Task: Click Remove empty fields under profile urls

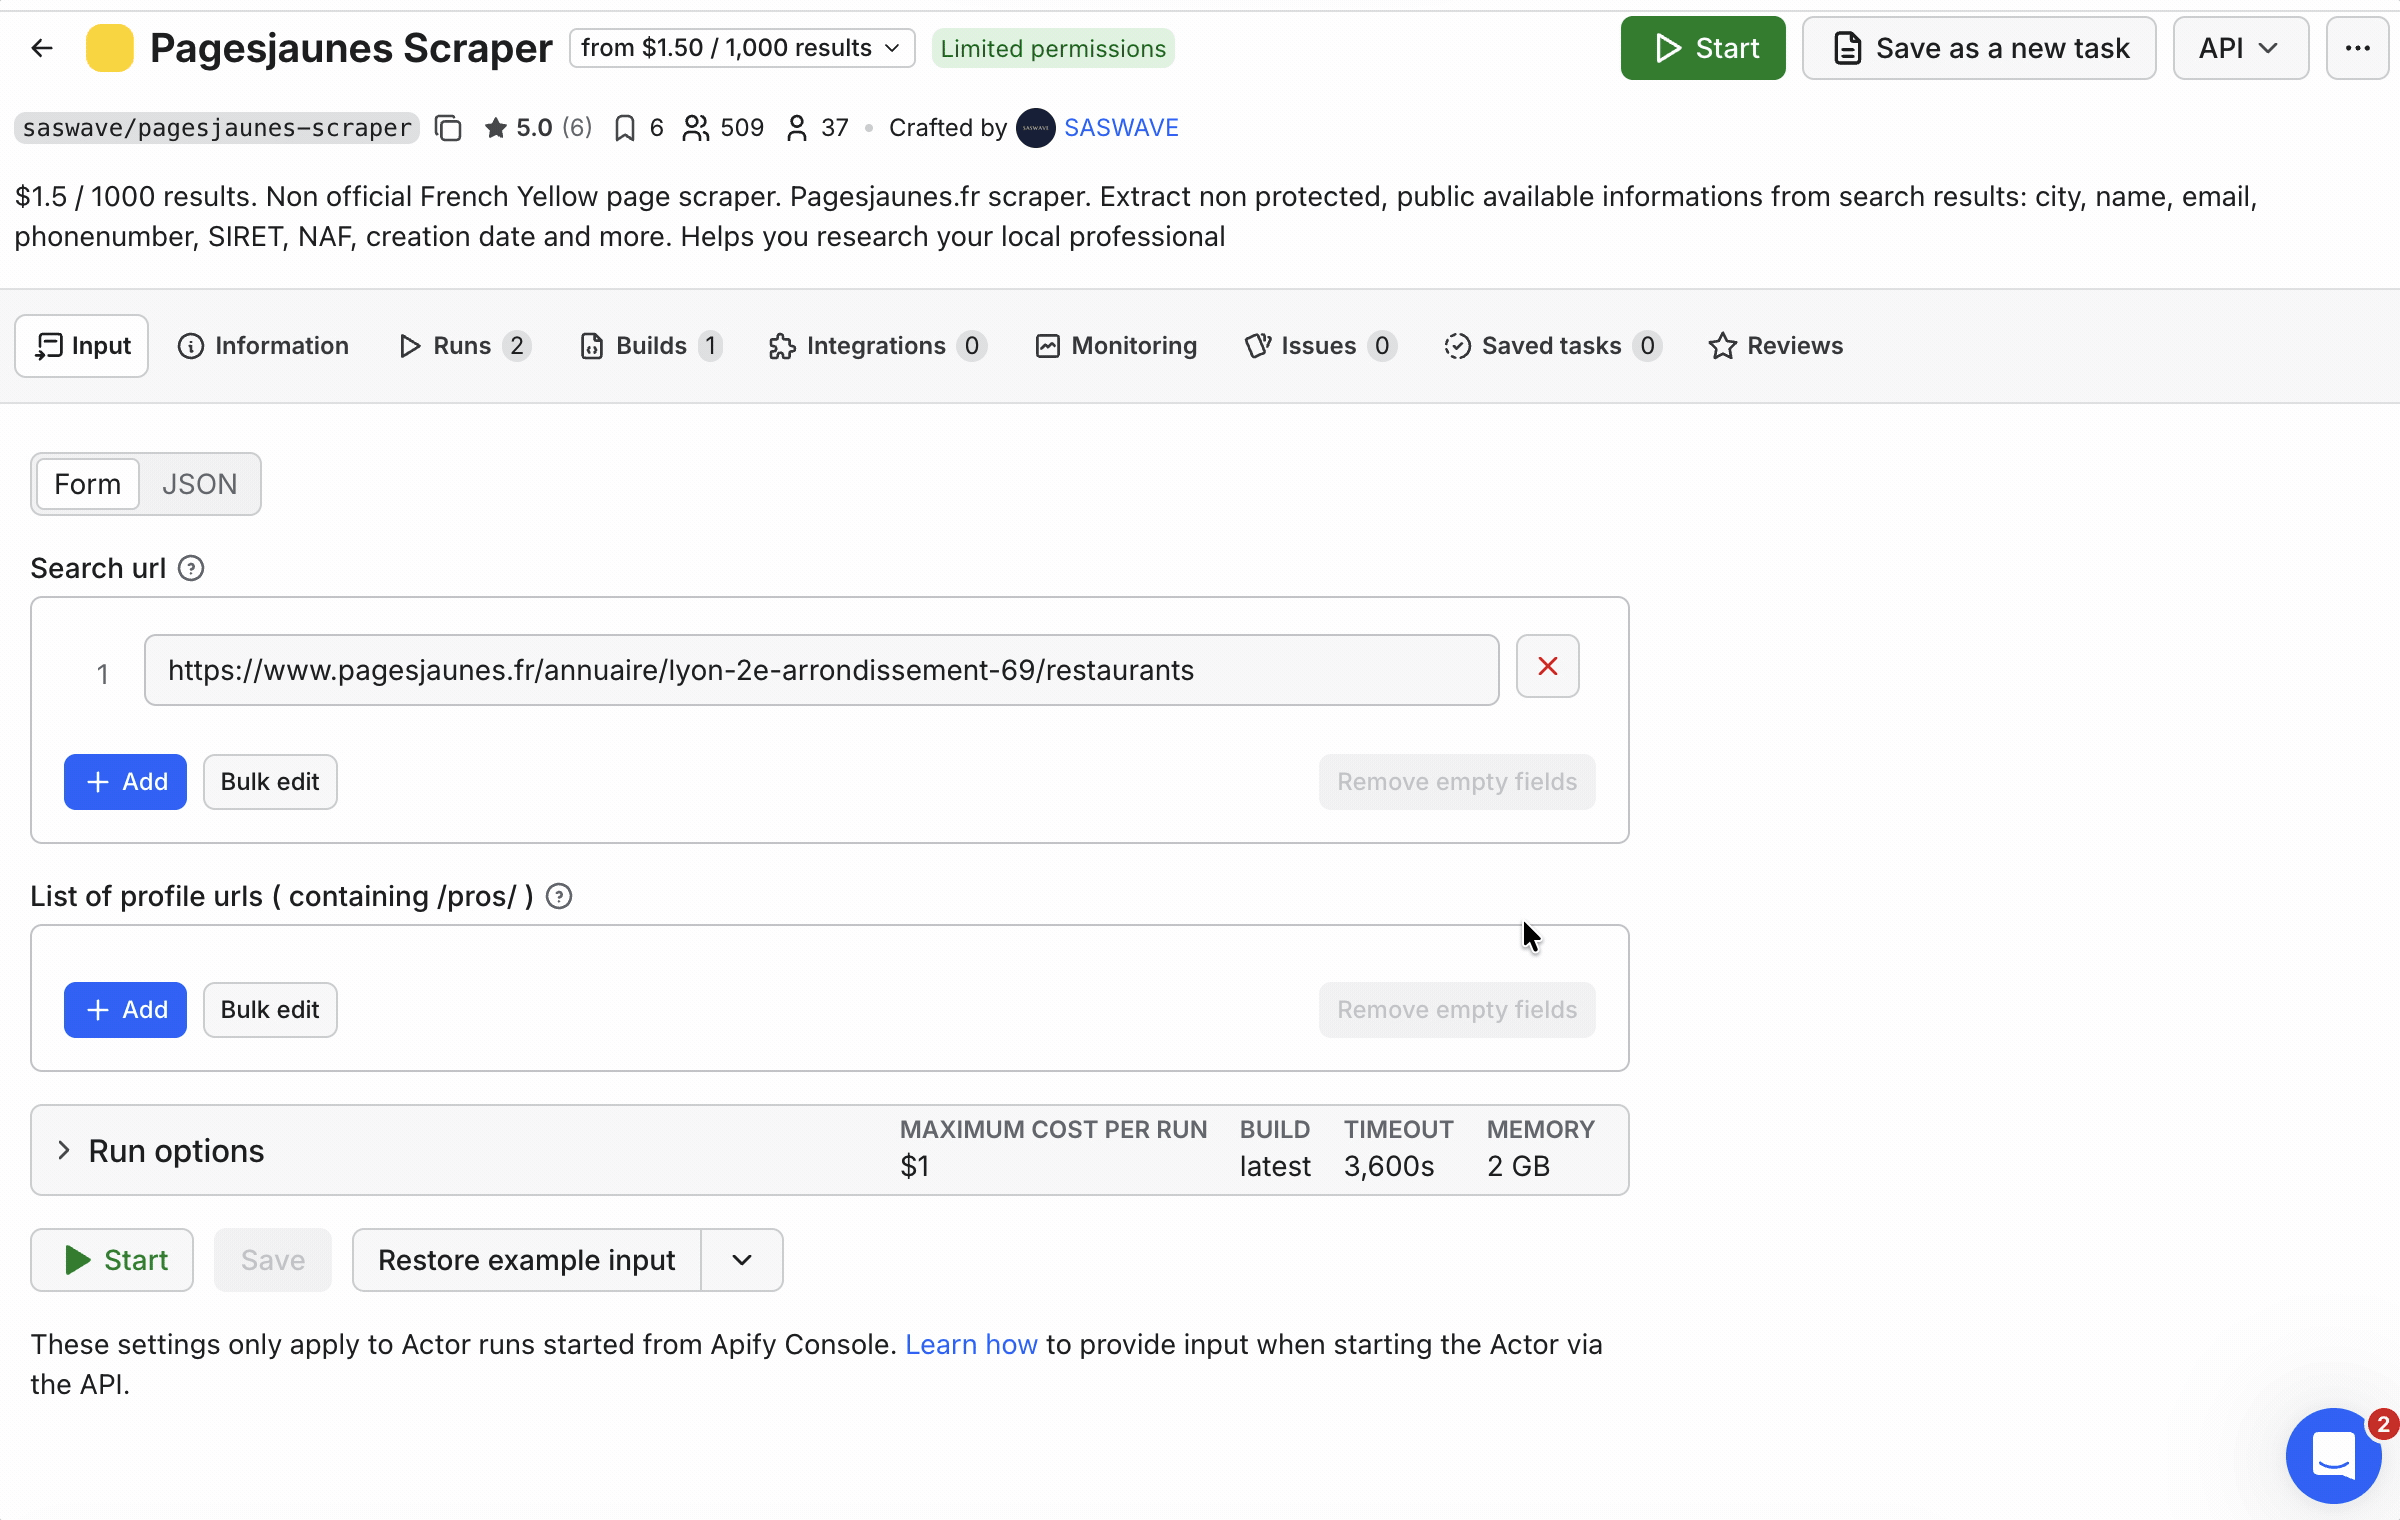Action: (1457, 1010)
